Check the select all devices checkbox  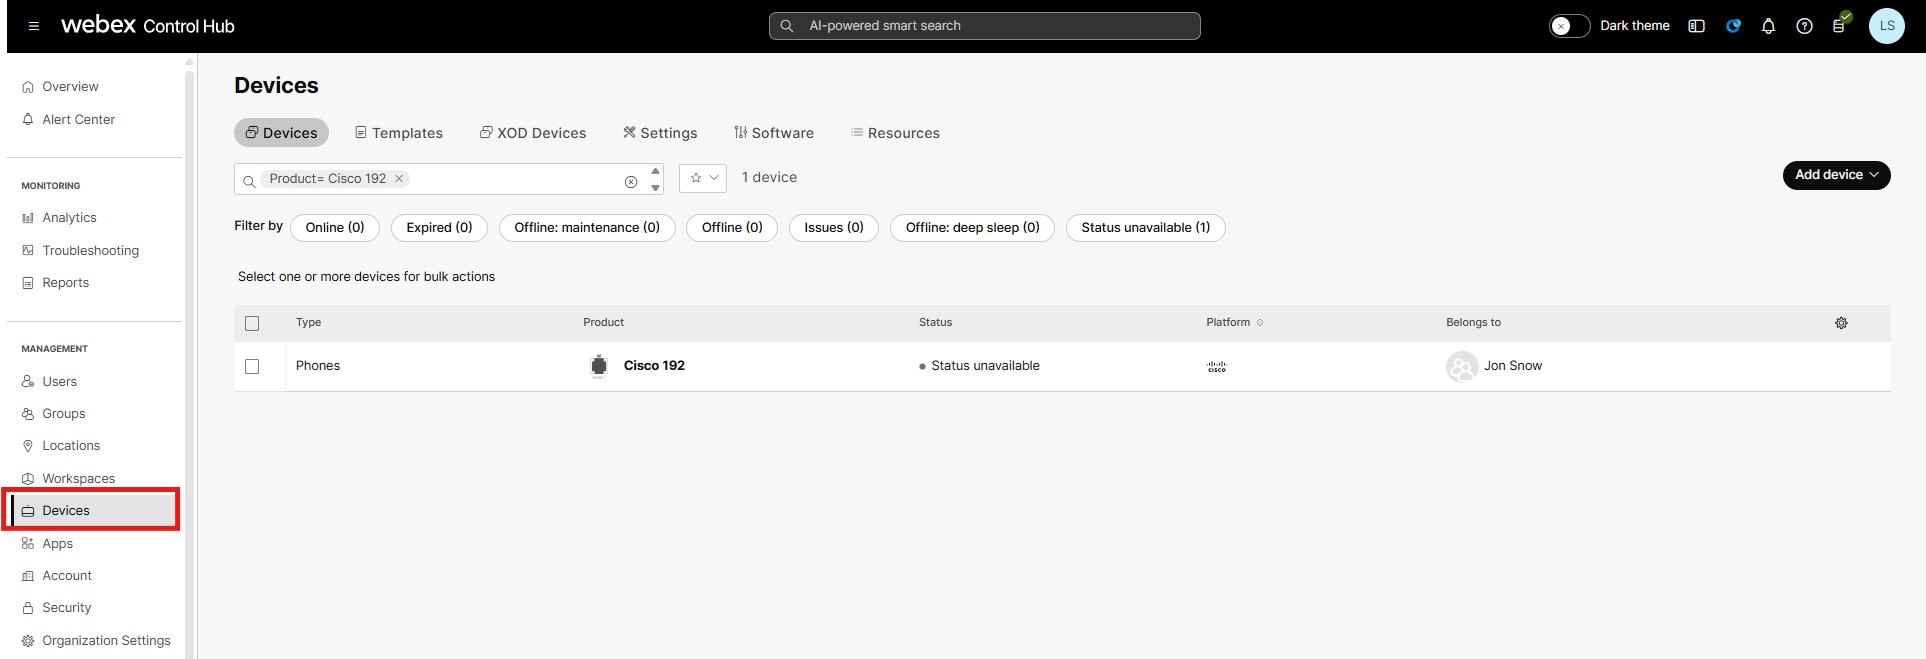252,323
